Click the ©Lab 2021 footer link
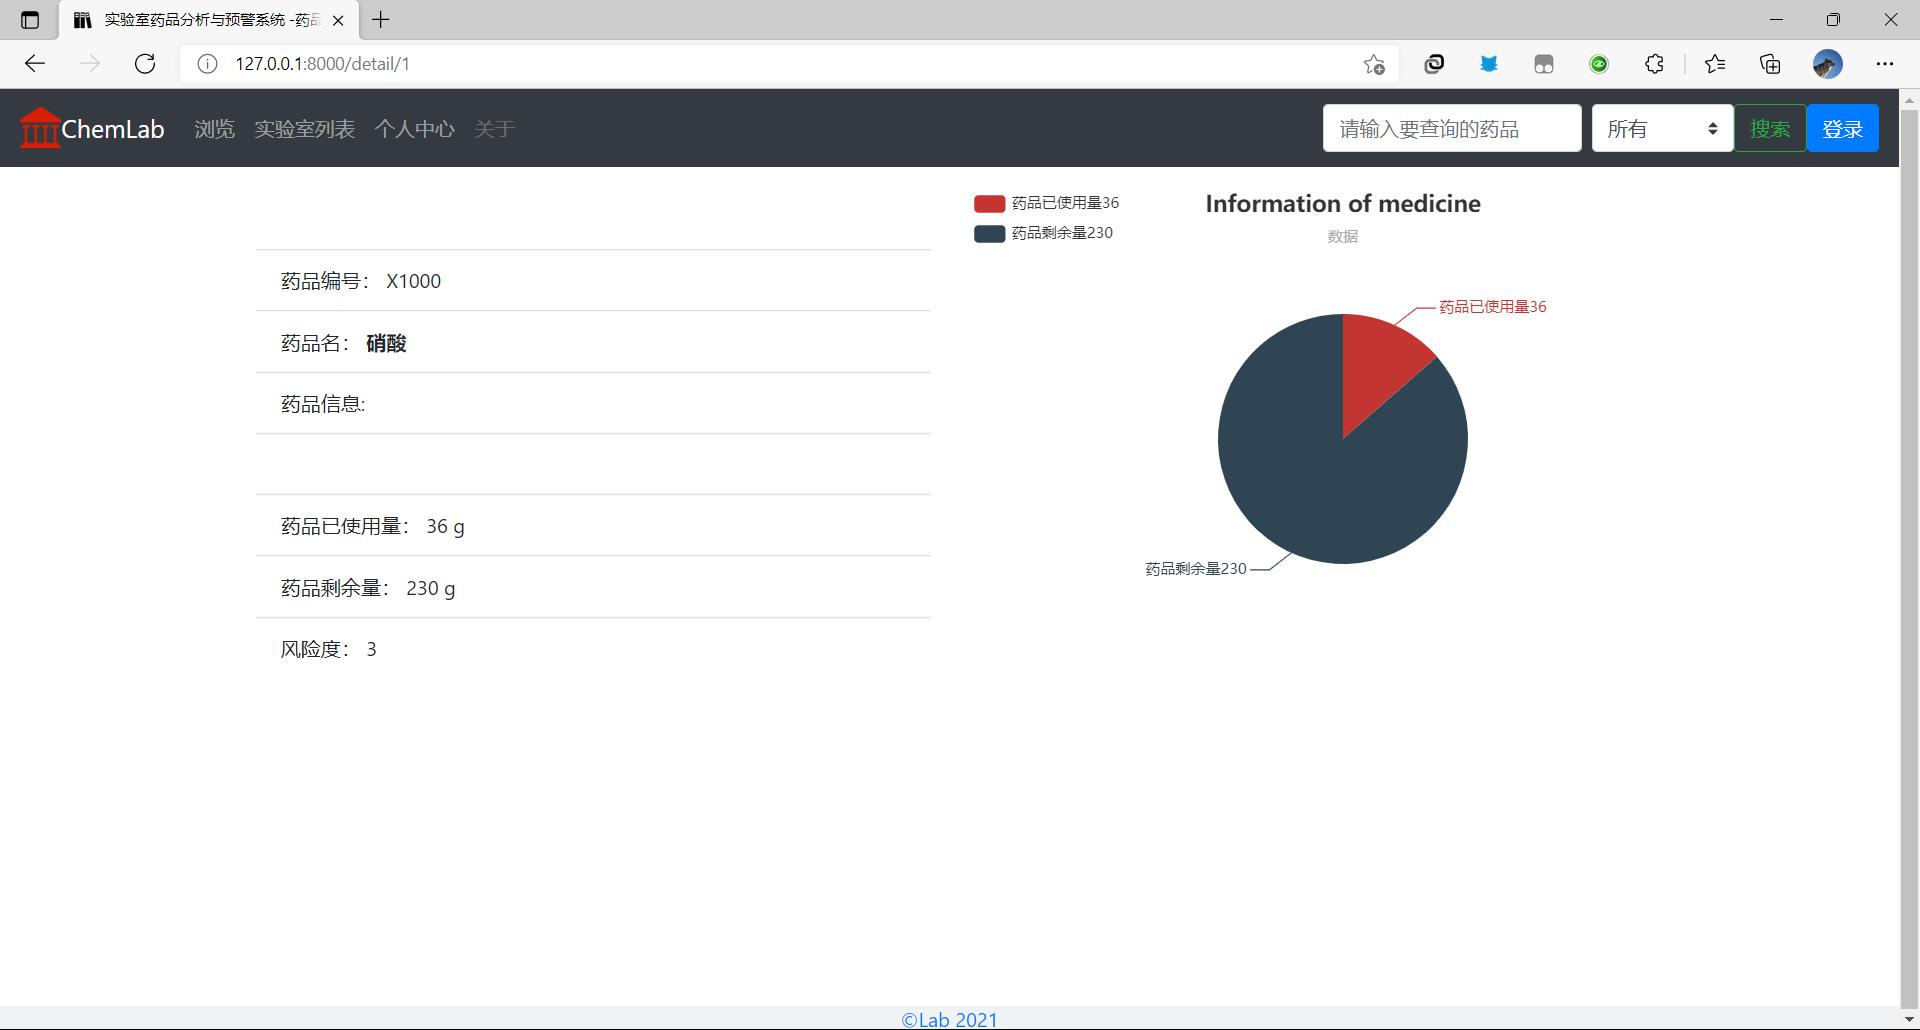The image size is (1920, 1030). (950, 1020)
